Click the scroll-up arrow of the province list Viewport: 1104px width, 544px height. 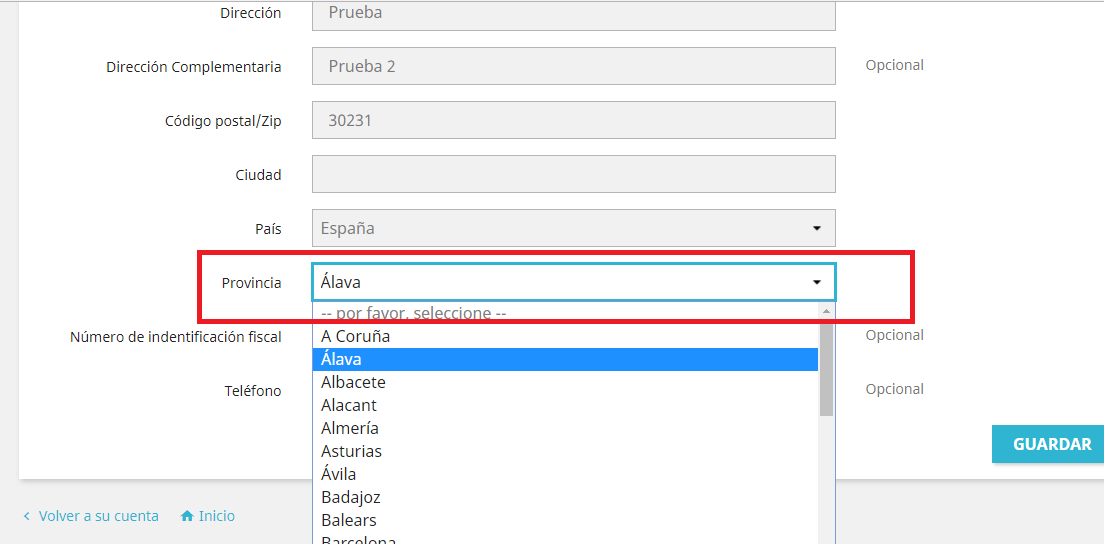coord(826,312)
